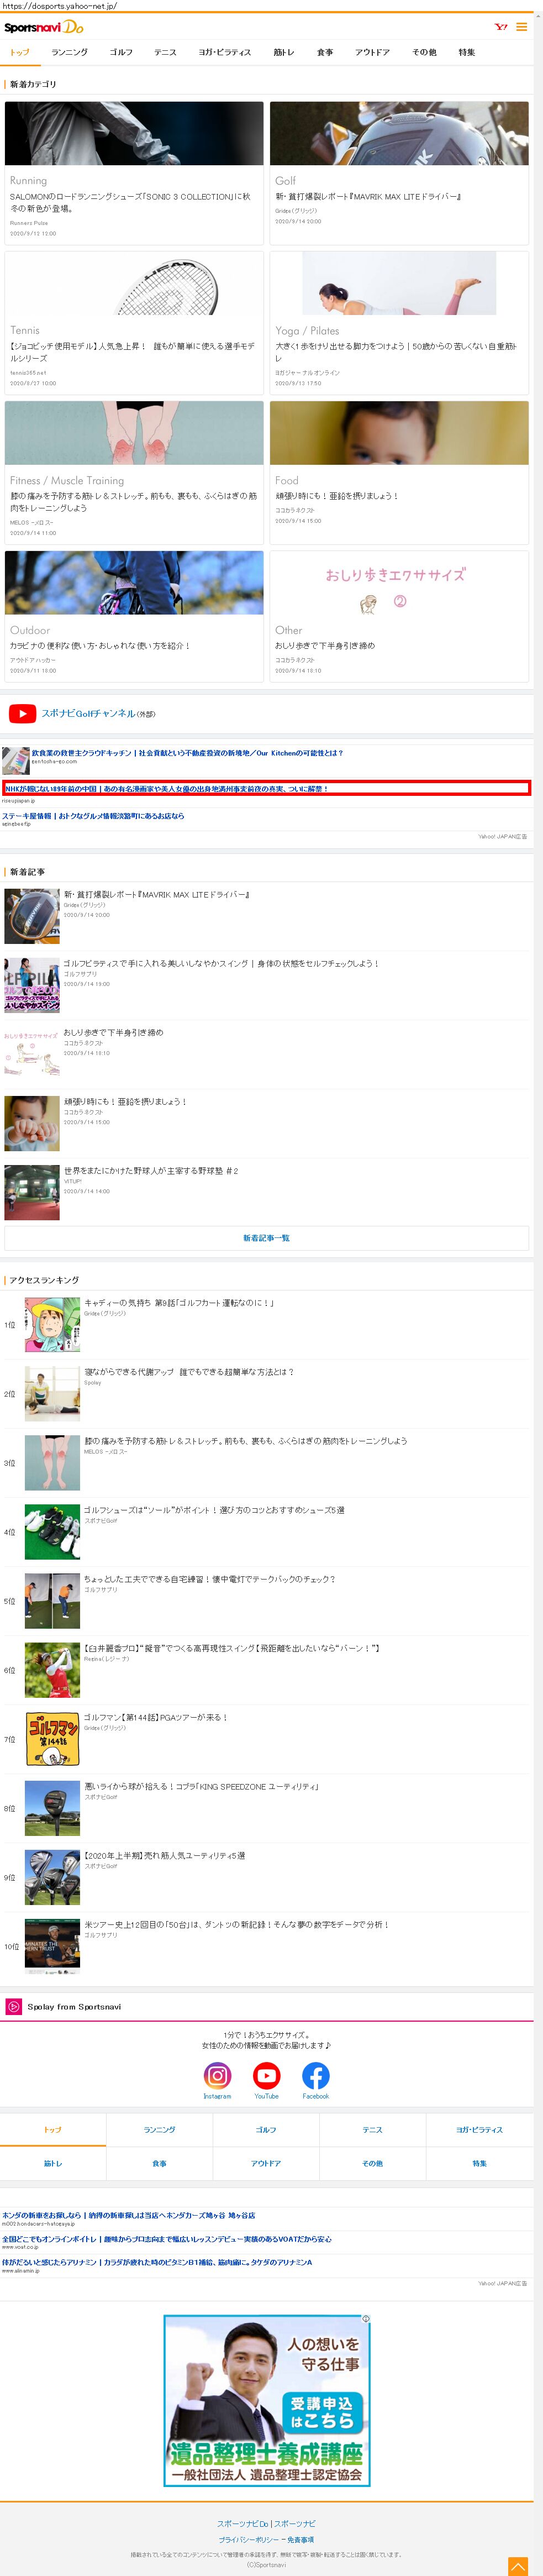Click the Sportsnavi Do logo
543x2576 pixels.
[44, 27]
